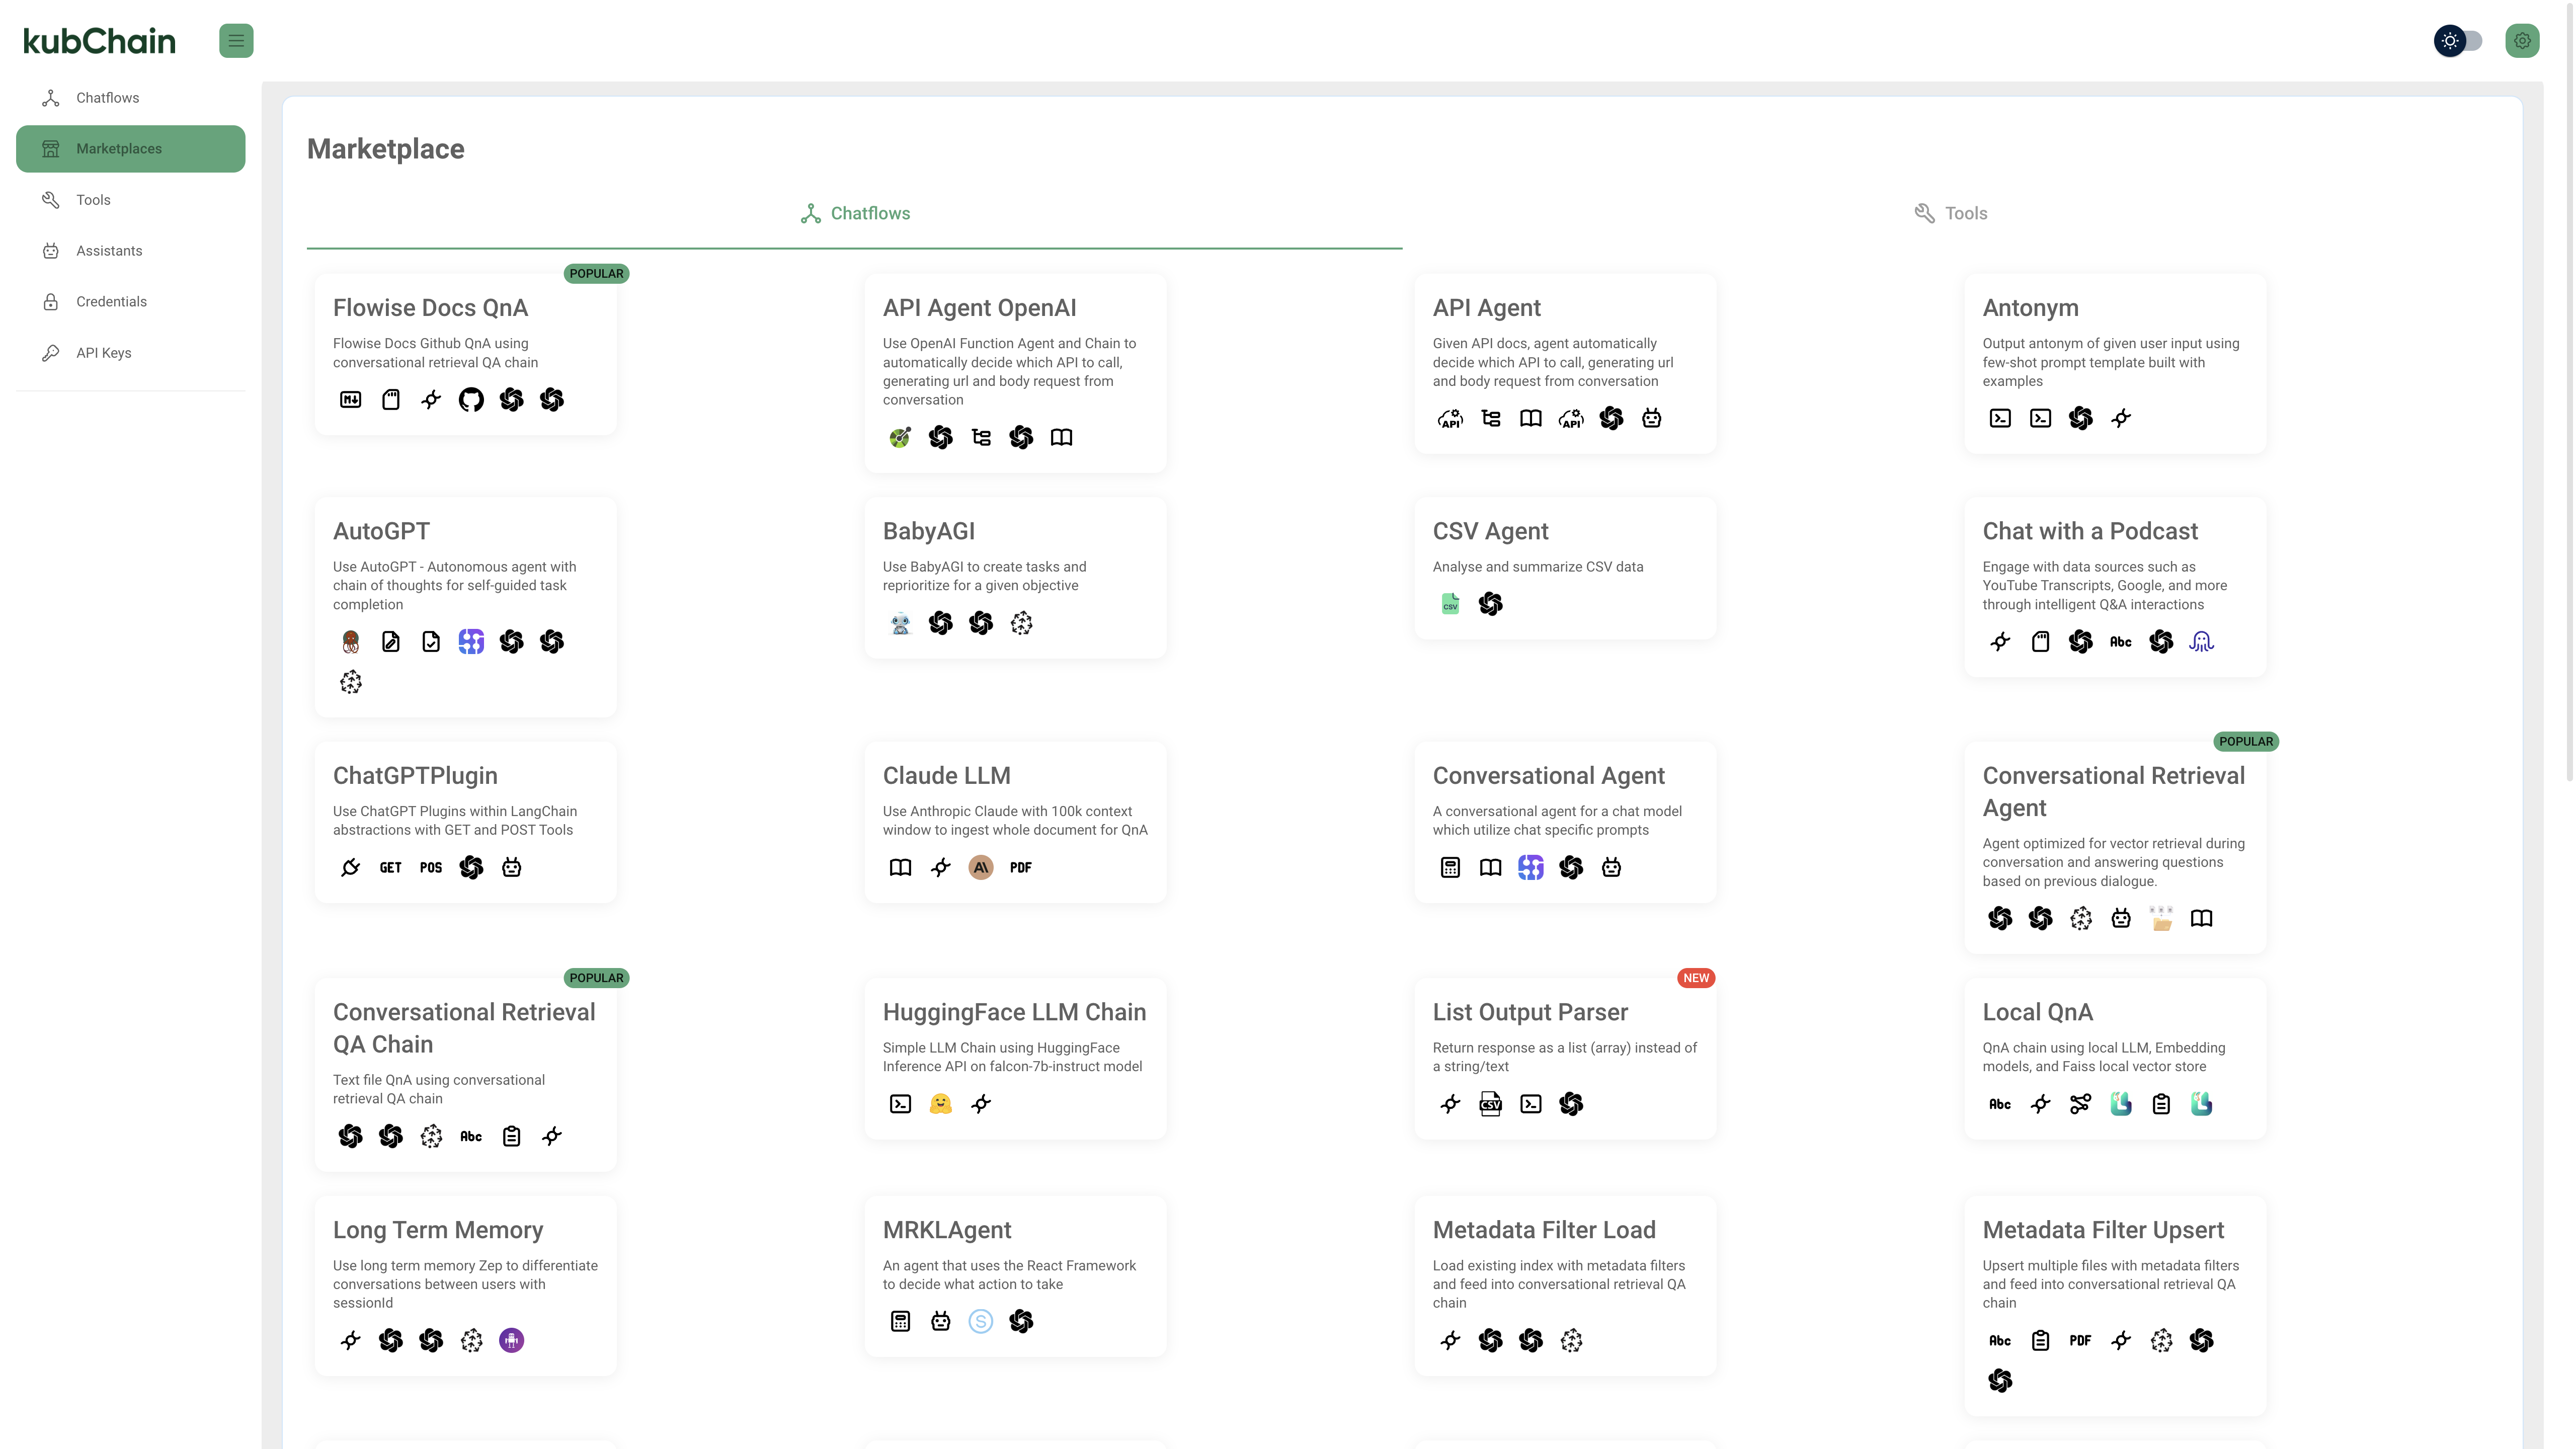Screen dimensions: 2576x1449
Task: Click the PDF icon in Claude LLM card
Action: (1021, 867)
